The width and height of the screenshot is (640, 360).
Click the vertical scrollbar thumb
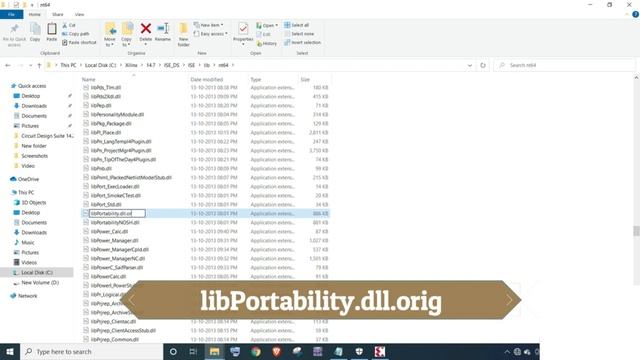point(636,231)
